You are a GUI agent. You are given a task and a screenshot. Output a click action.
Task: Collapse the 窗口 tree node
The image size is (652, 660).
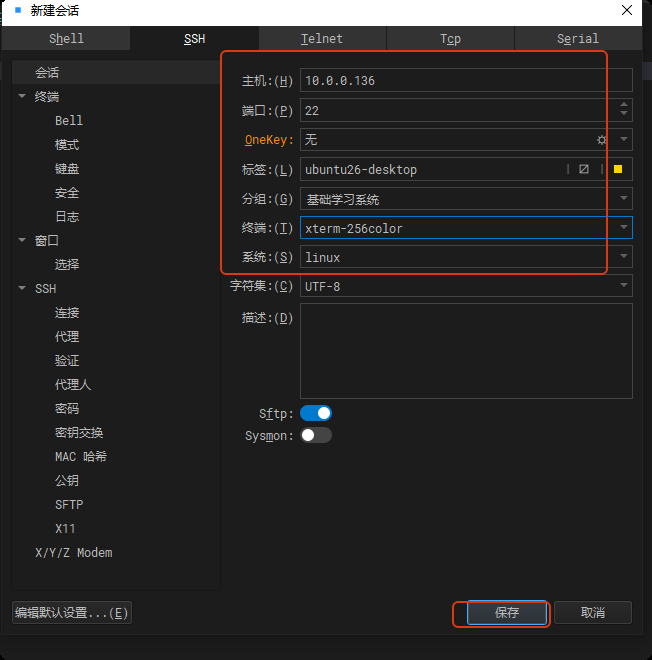click(22, 240)
